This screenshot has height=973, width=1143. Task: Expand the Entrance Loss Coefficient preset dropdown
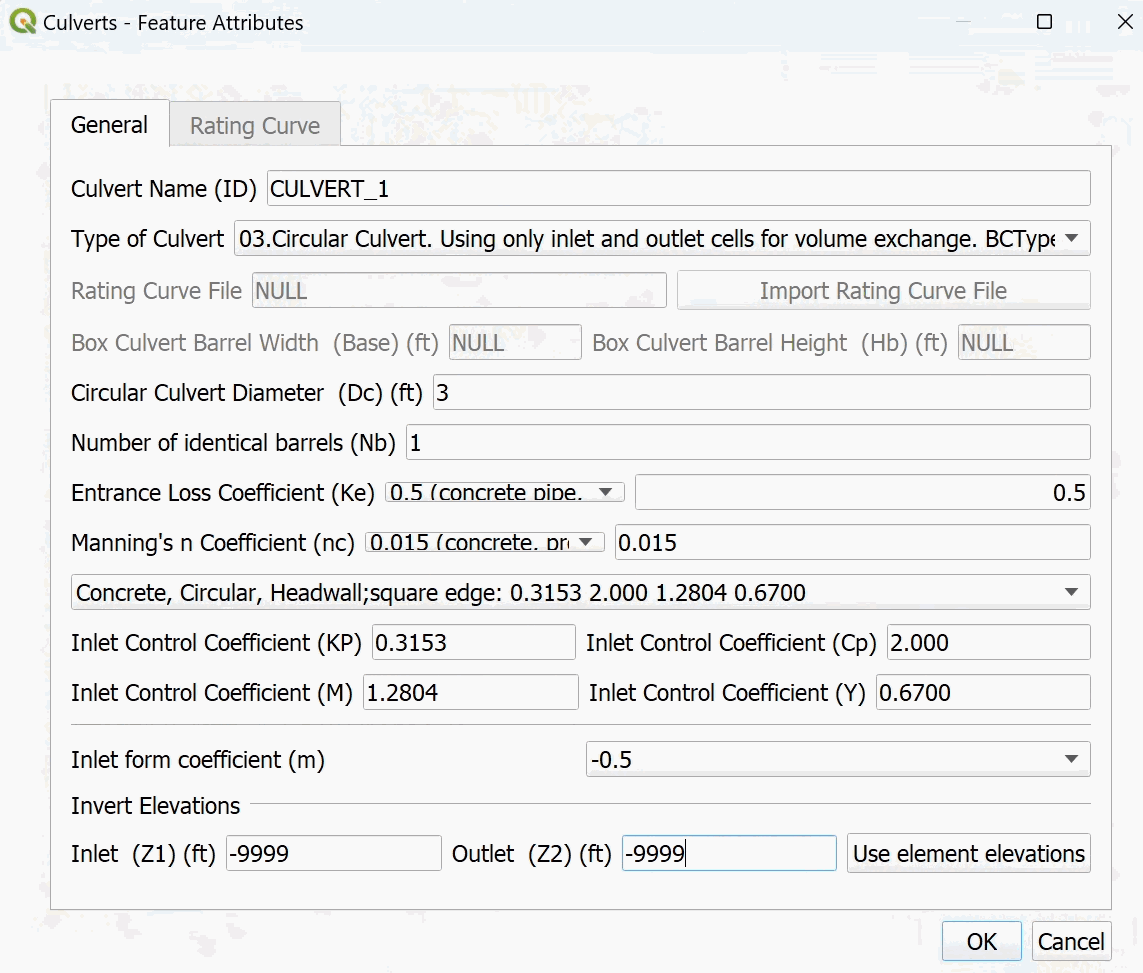pos(505,492)
